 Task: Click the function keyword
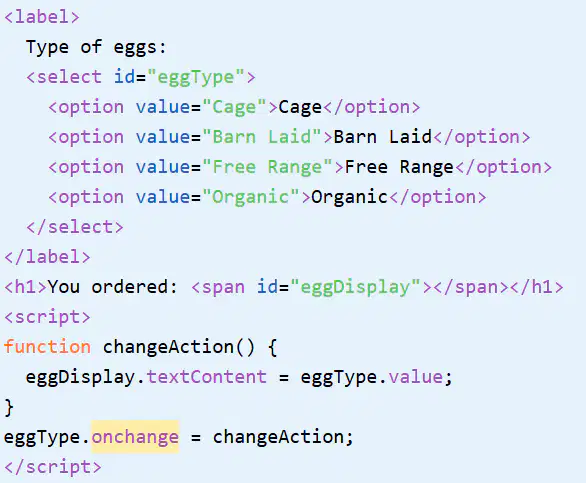point(47,347)
